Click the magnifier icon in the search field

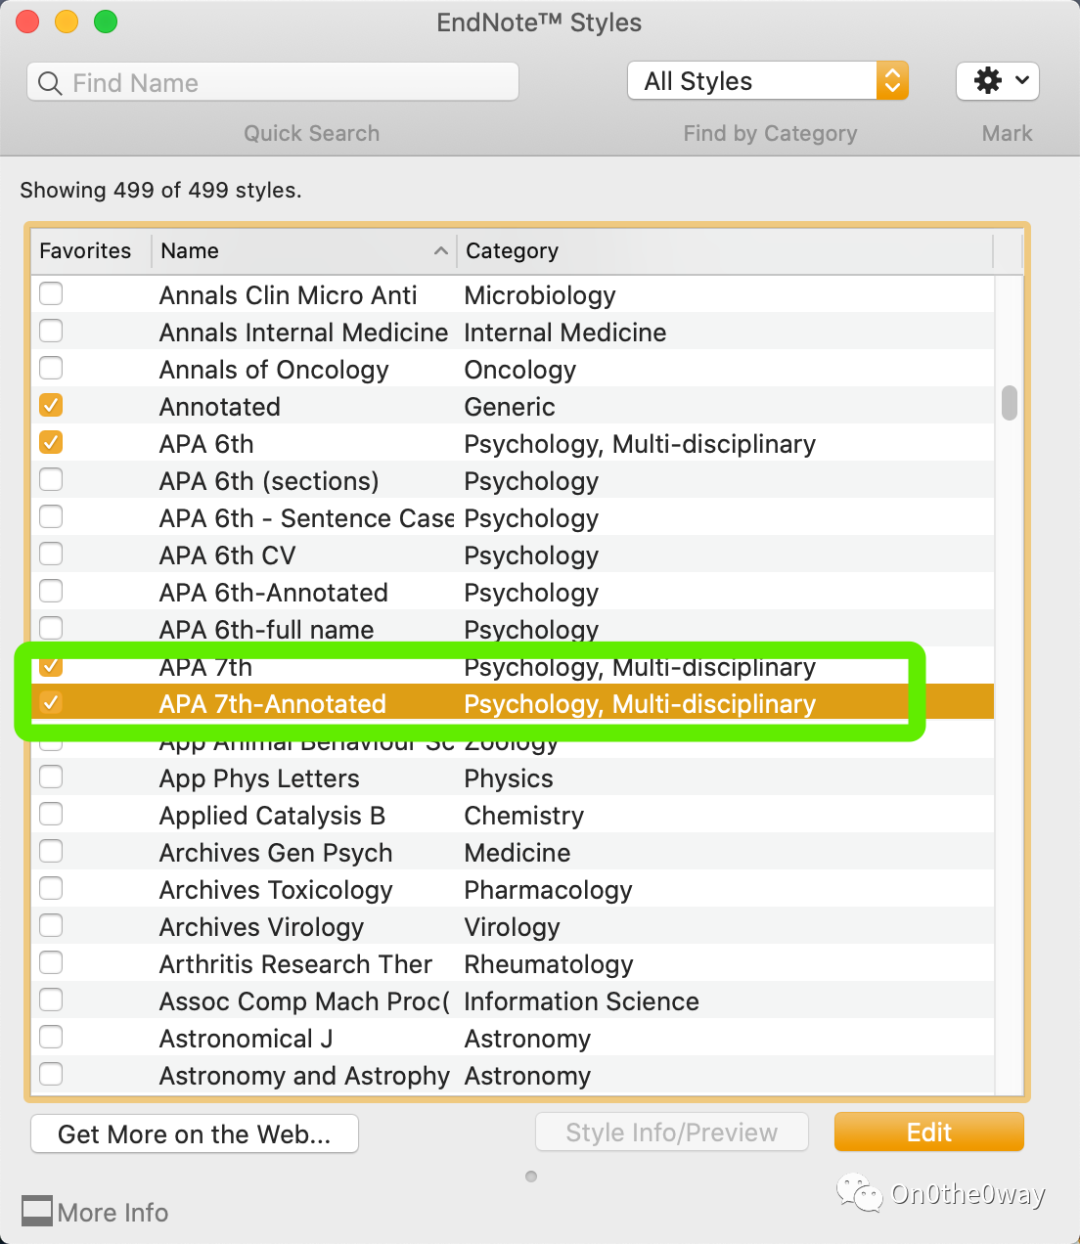(49, 83)
